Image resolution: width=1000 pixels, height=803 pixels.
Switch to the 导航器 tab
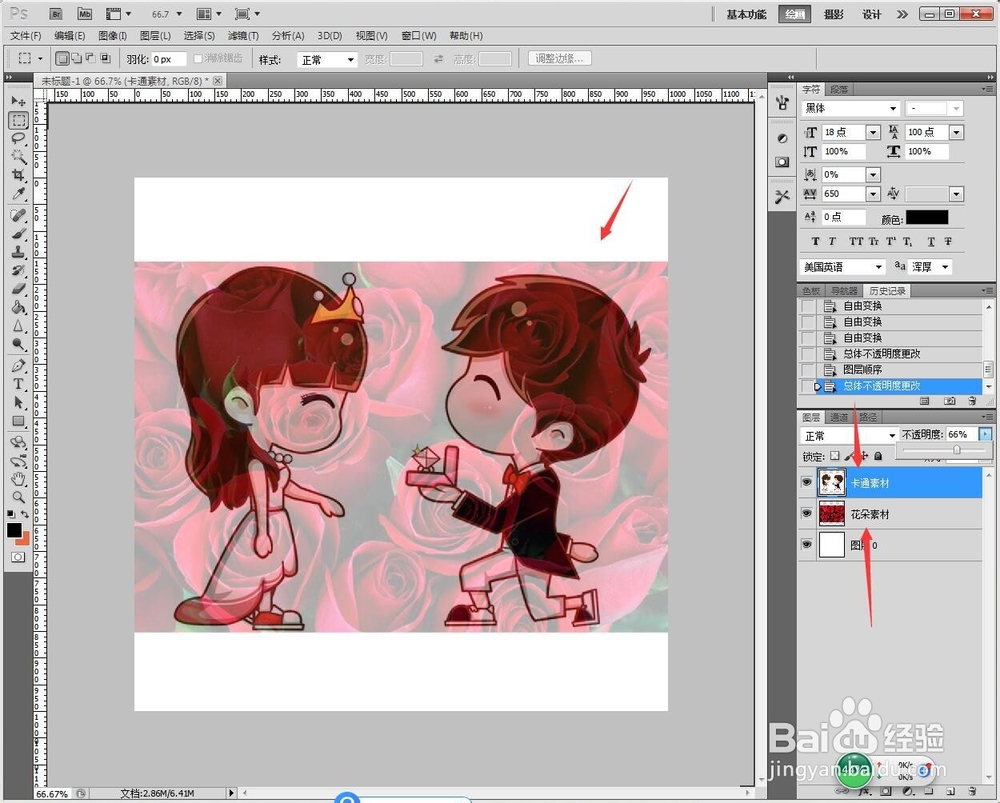844,291
